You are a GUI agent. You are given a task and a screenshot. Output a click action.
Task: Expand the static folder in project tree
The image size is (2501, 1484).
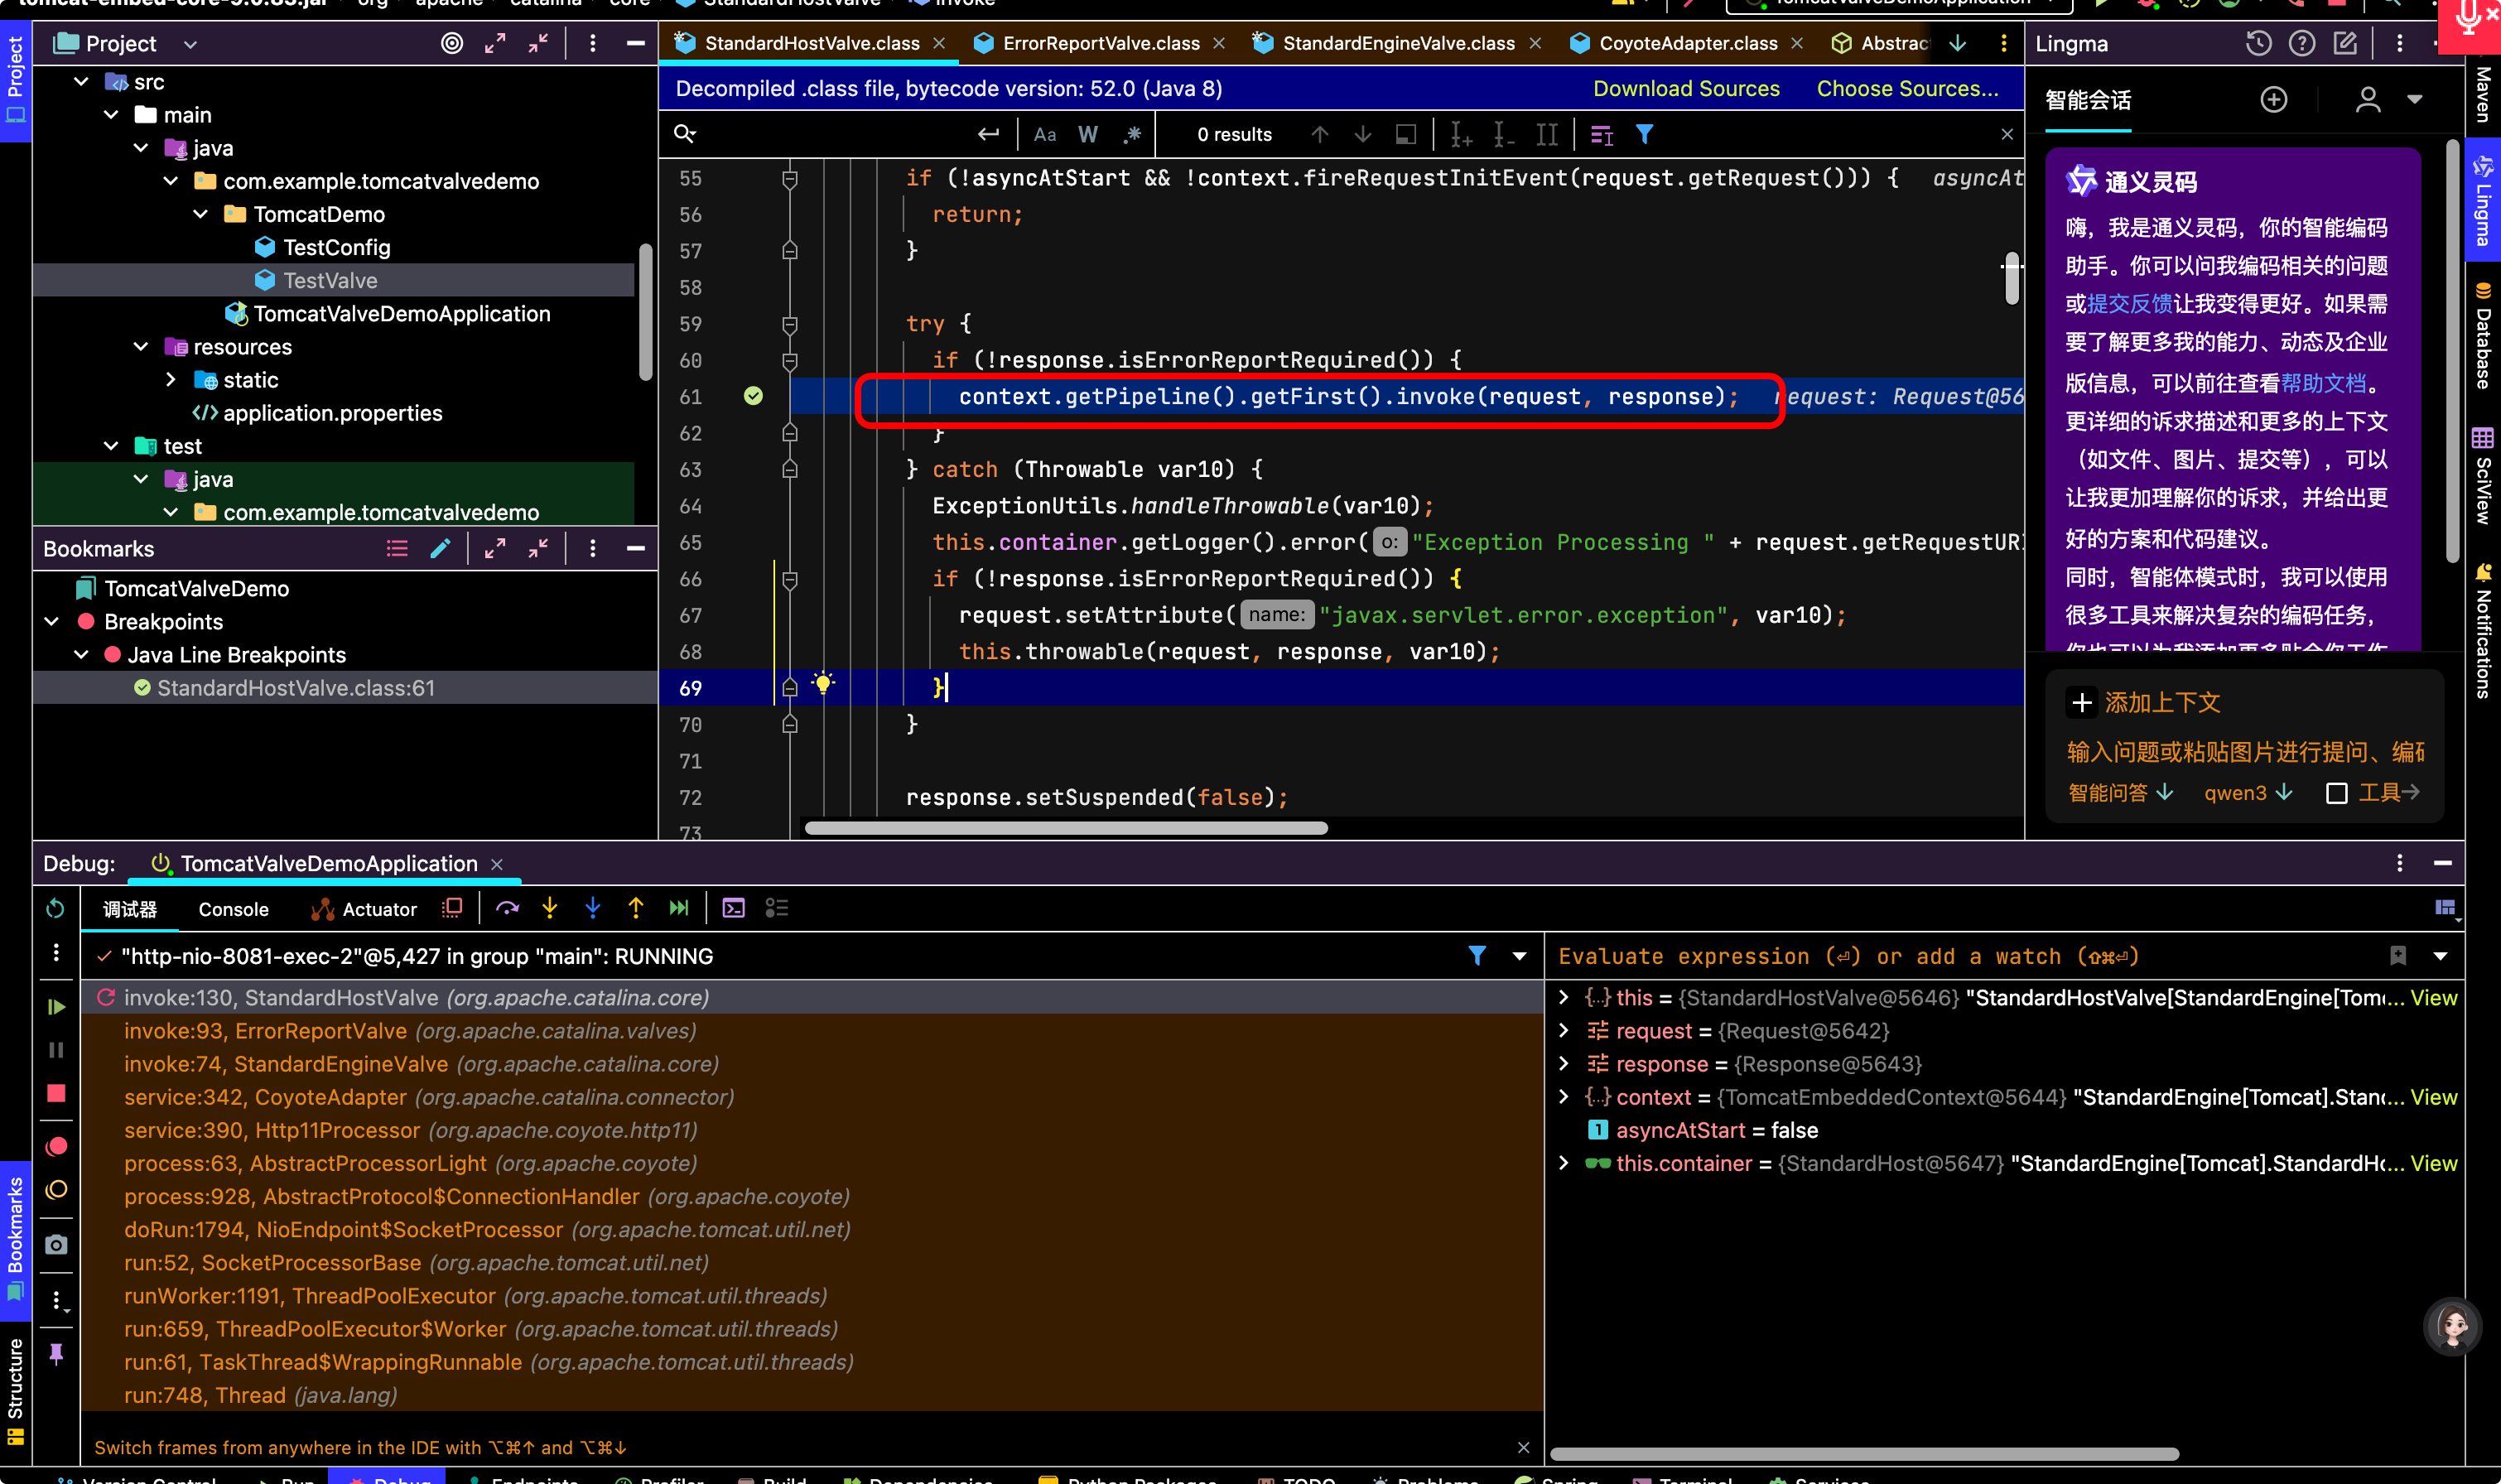point(171,380)
